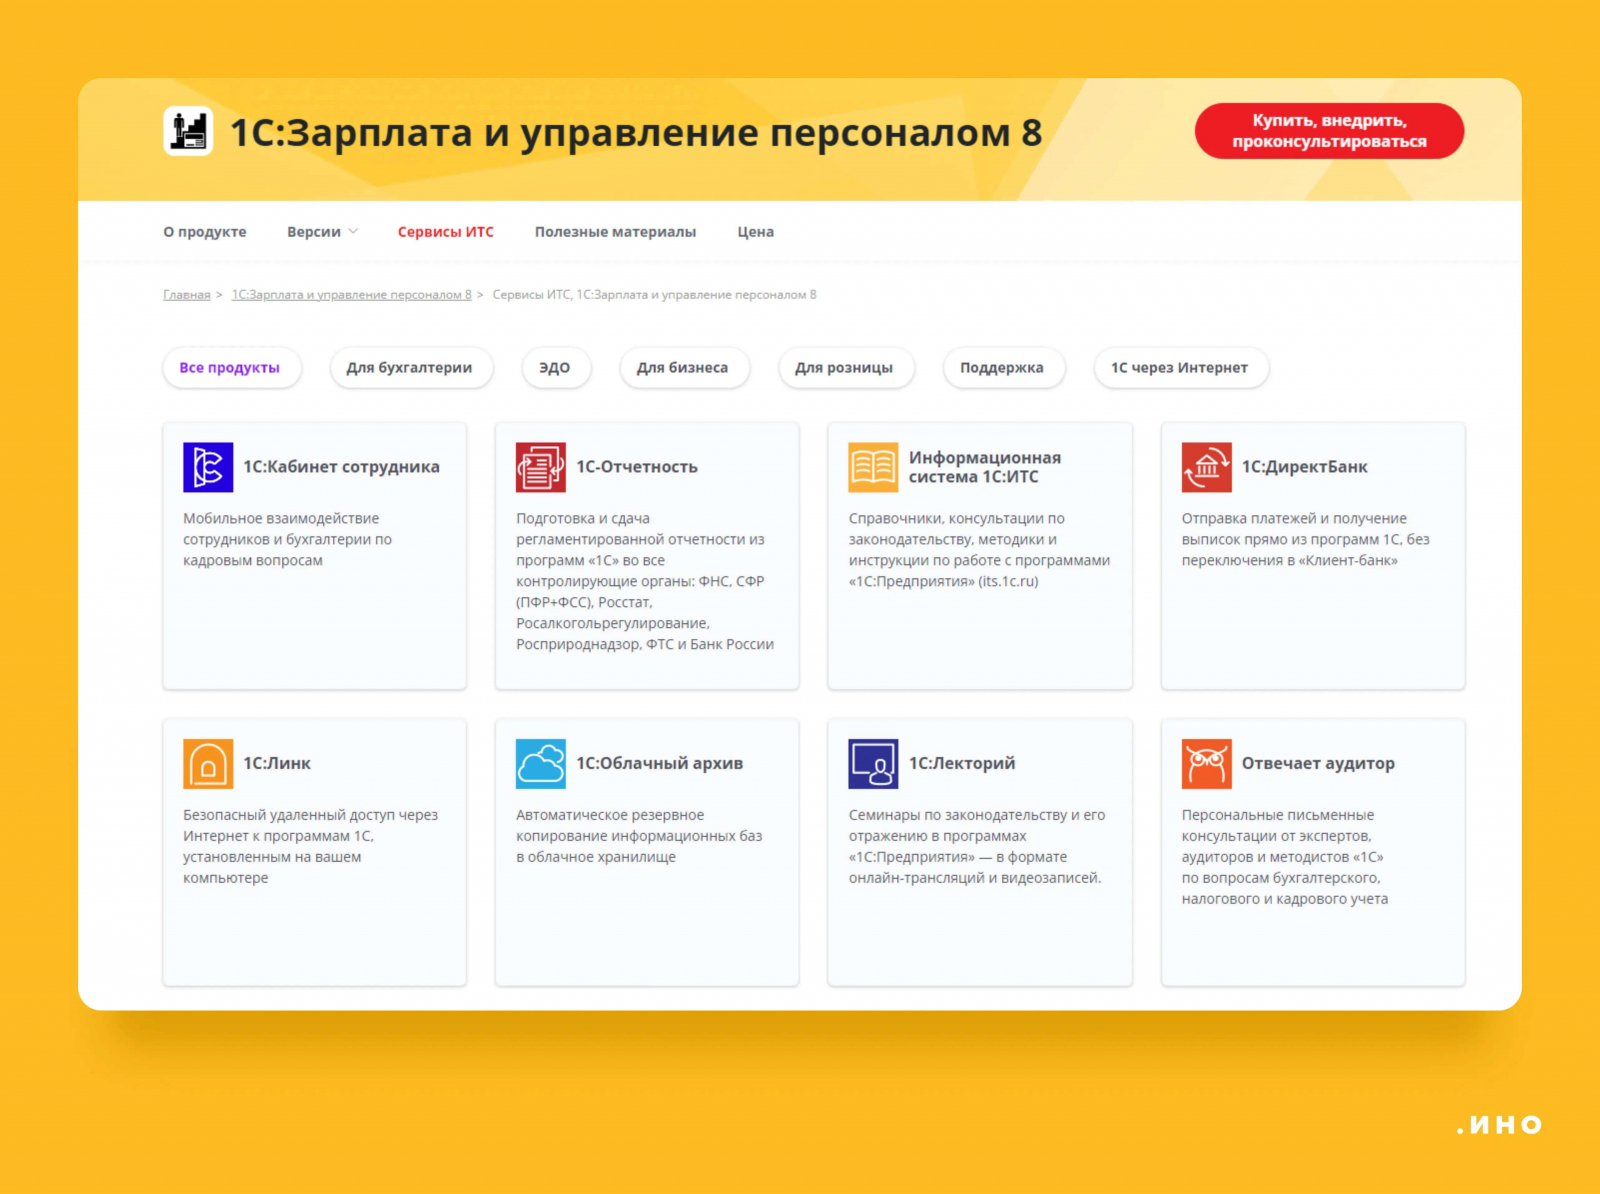The height and width of the screenshot is (1194, 1600).
Task: Open the О продукте menu item
Action: click(x=205, y=232)
